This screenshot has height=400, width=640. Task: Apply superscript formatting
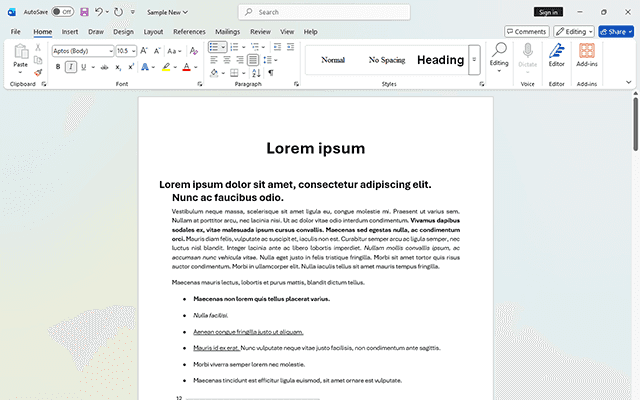point(131,67)
